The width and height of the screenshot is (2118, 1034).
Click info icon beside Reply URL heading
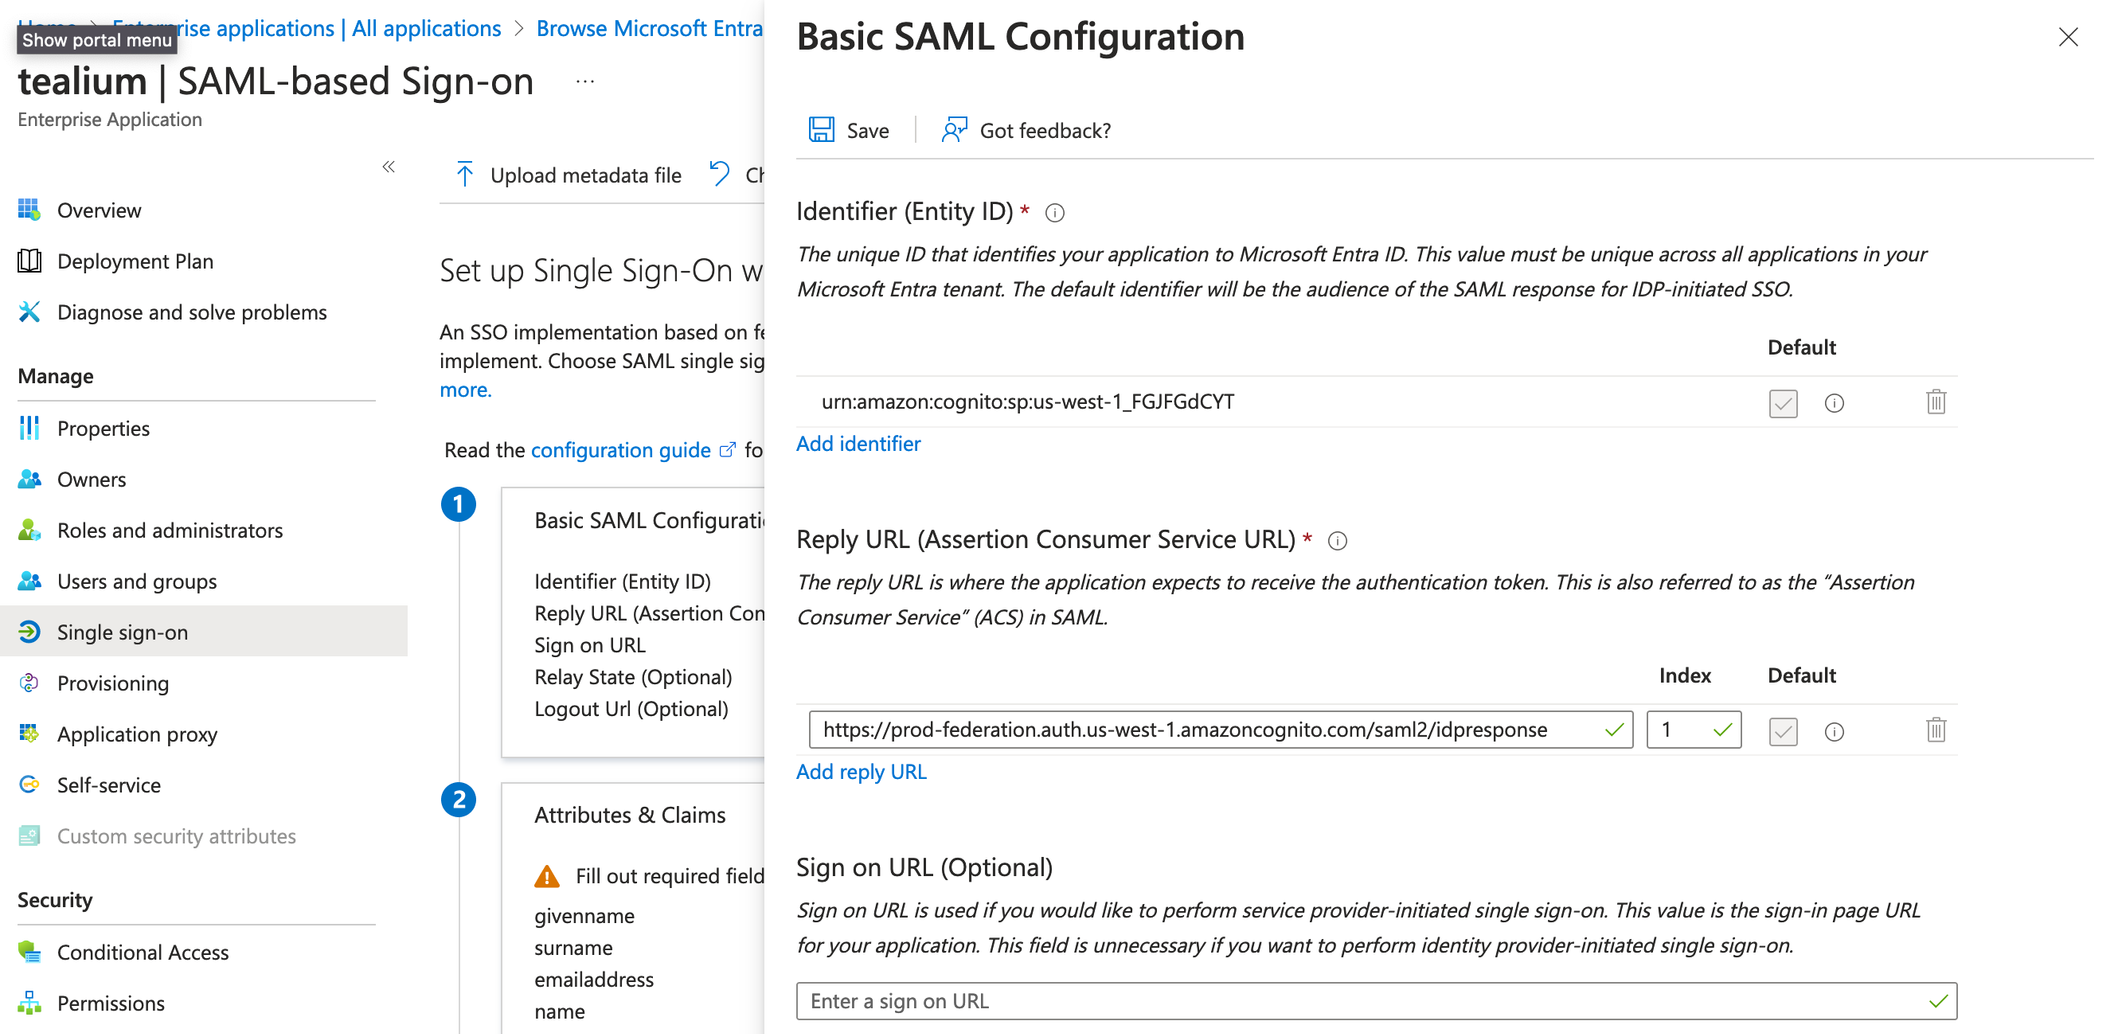tap(1338, 541)
